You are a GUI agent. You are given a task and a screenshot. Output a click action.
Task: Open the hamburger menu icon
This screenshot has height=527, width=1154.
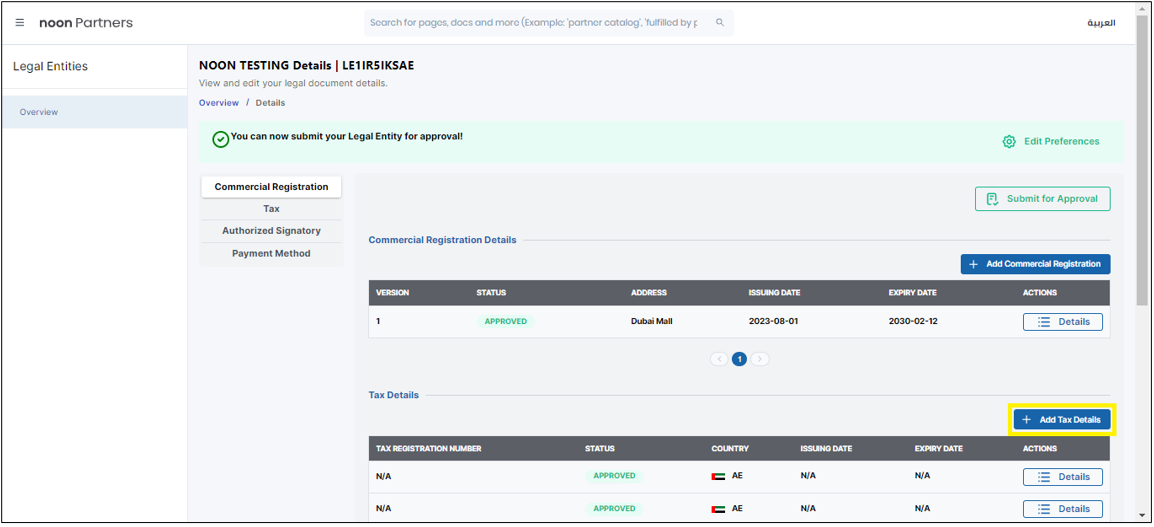pyautogui.click(x=20, y=22)
